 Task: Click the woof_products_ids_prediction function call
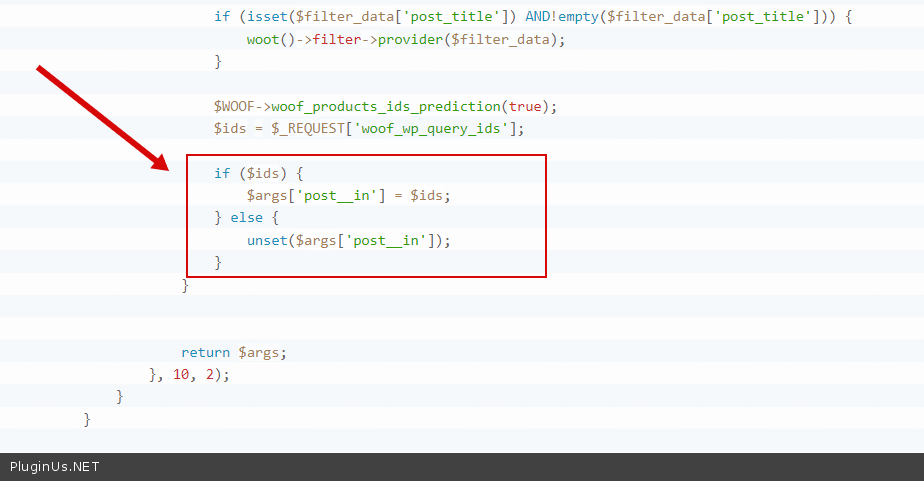386,106
